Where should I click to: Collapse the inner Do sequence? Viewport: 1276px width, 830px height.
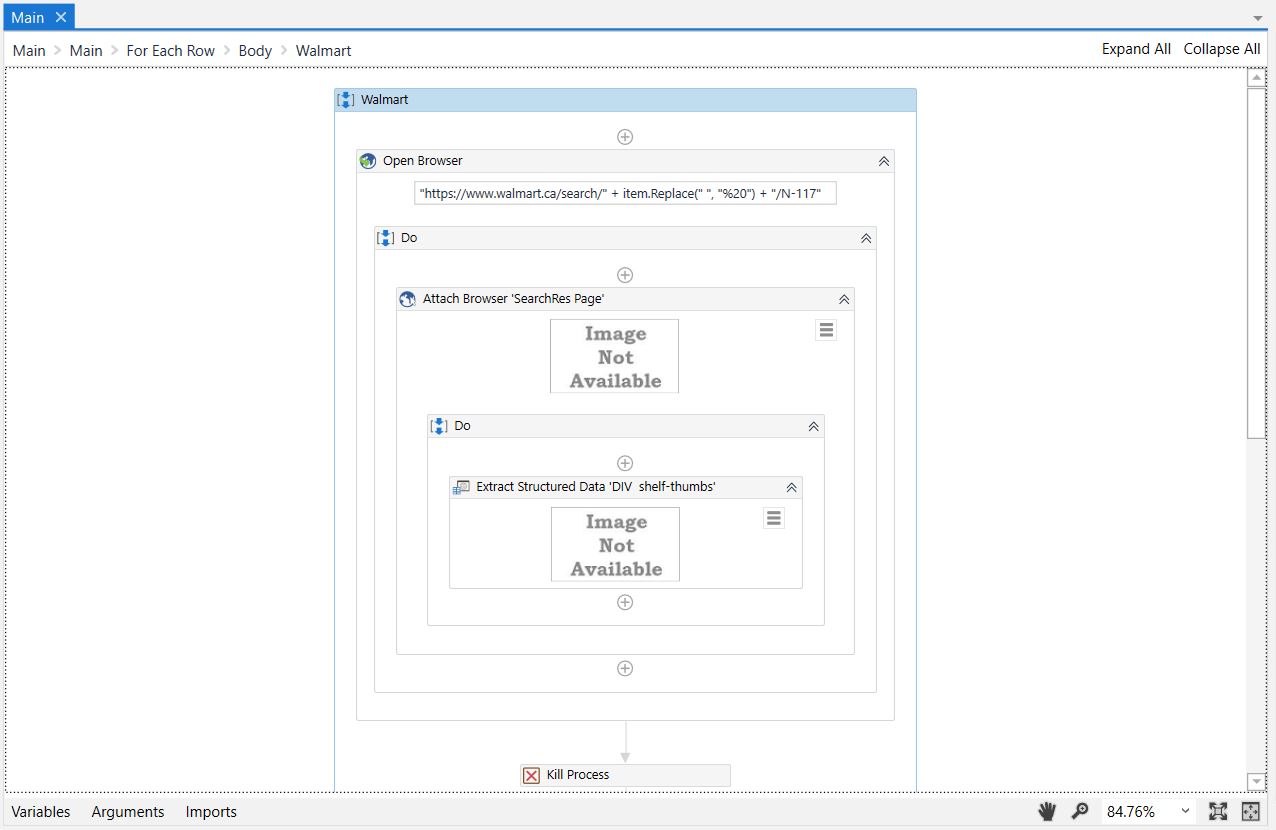point(814,426)
